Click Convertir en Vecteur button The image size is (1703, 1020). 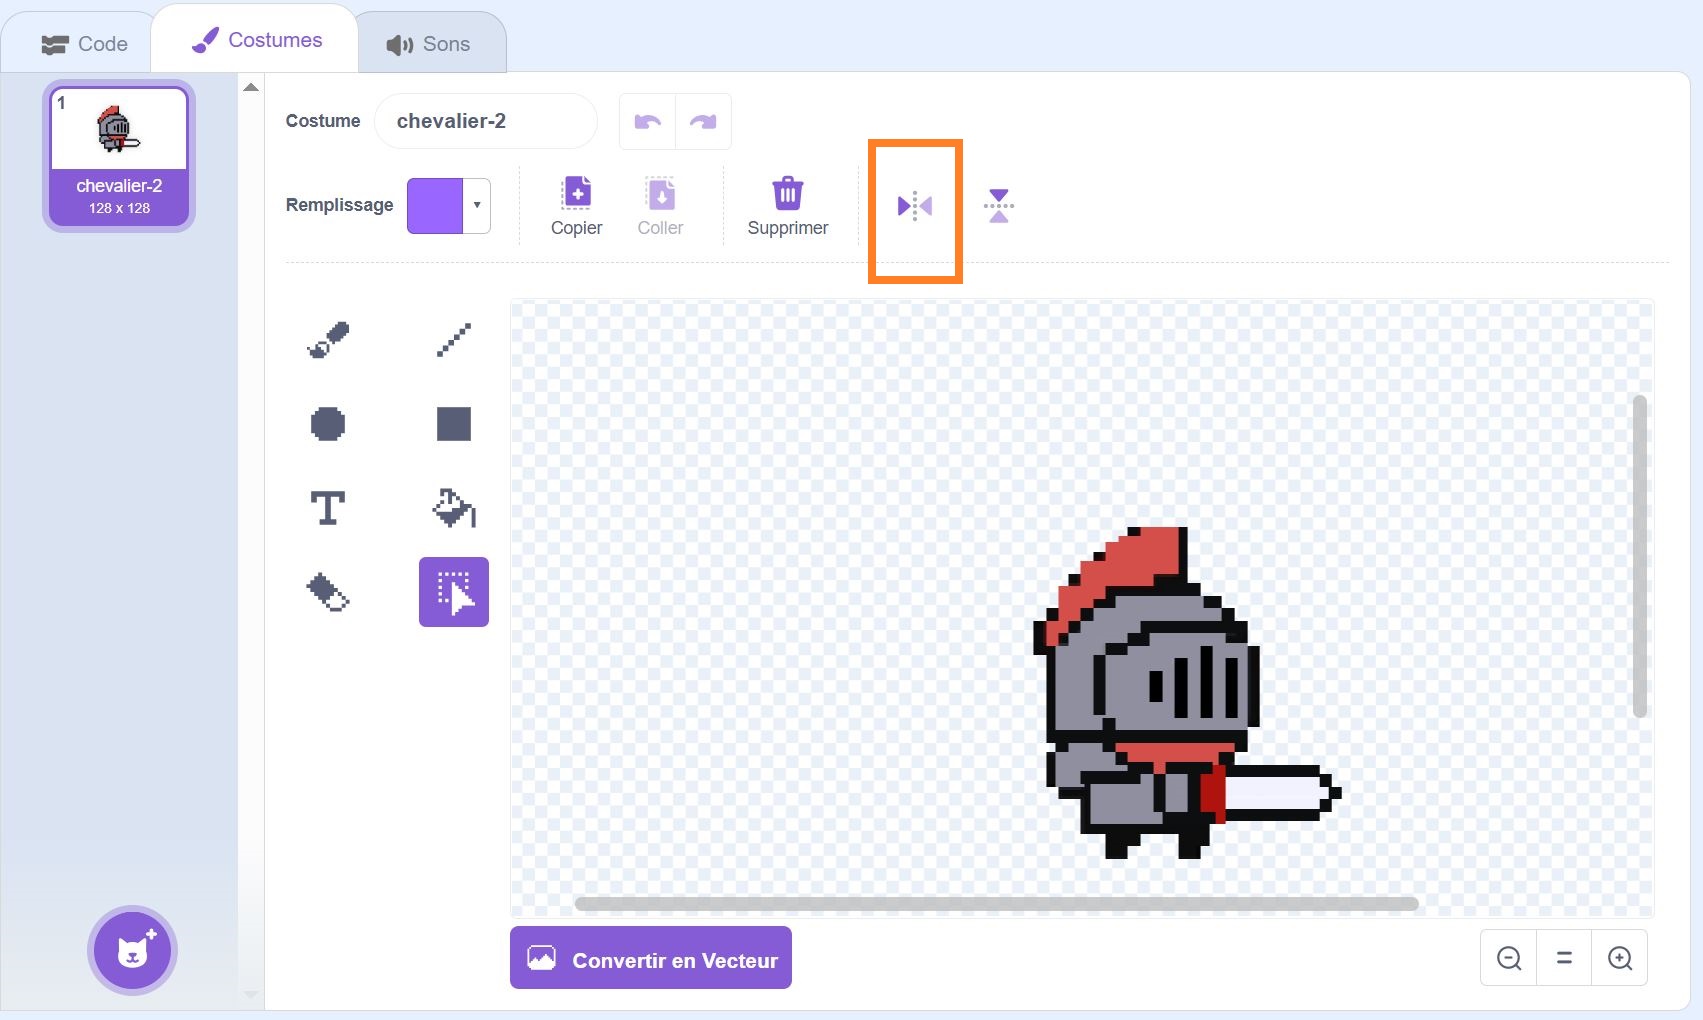pyautogui.click(x=650, y=958)
